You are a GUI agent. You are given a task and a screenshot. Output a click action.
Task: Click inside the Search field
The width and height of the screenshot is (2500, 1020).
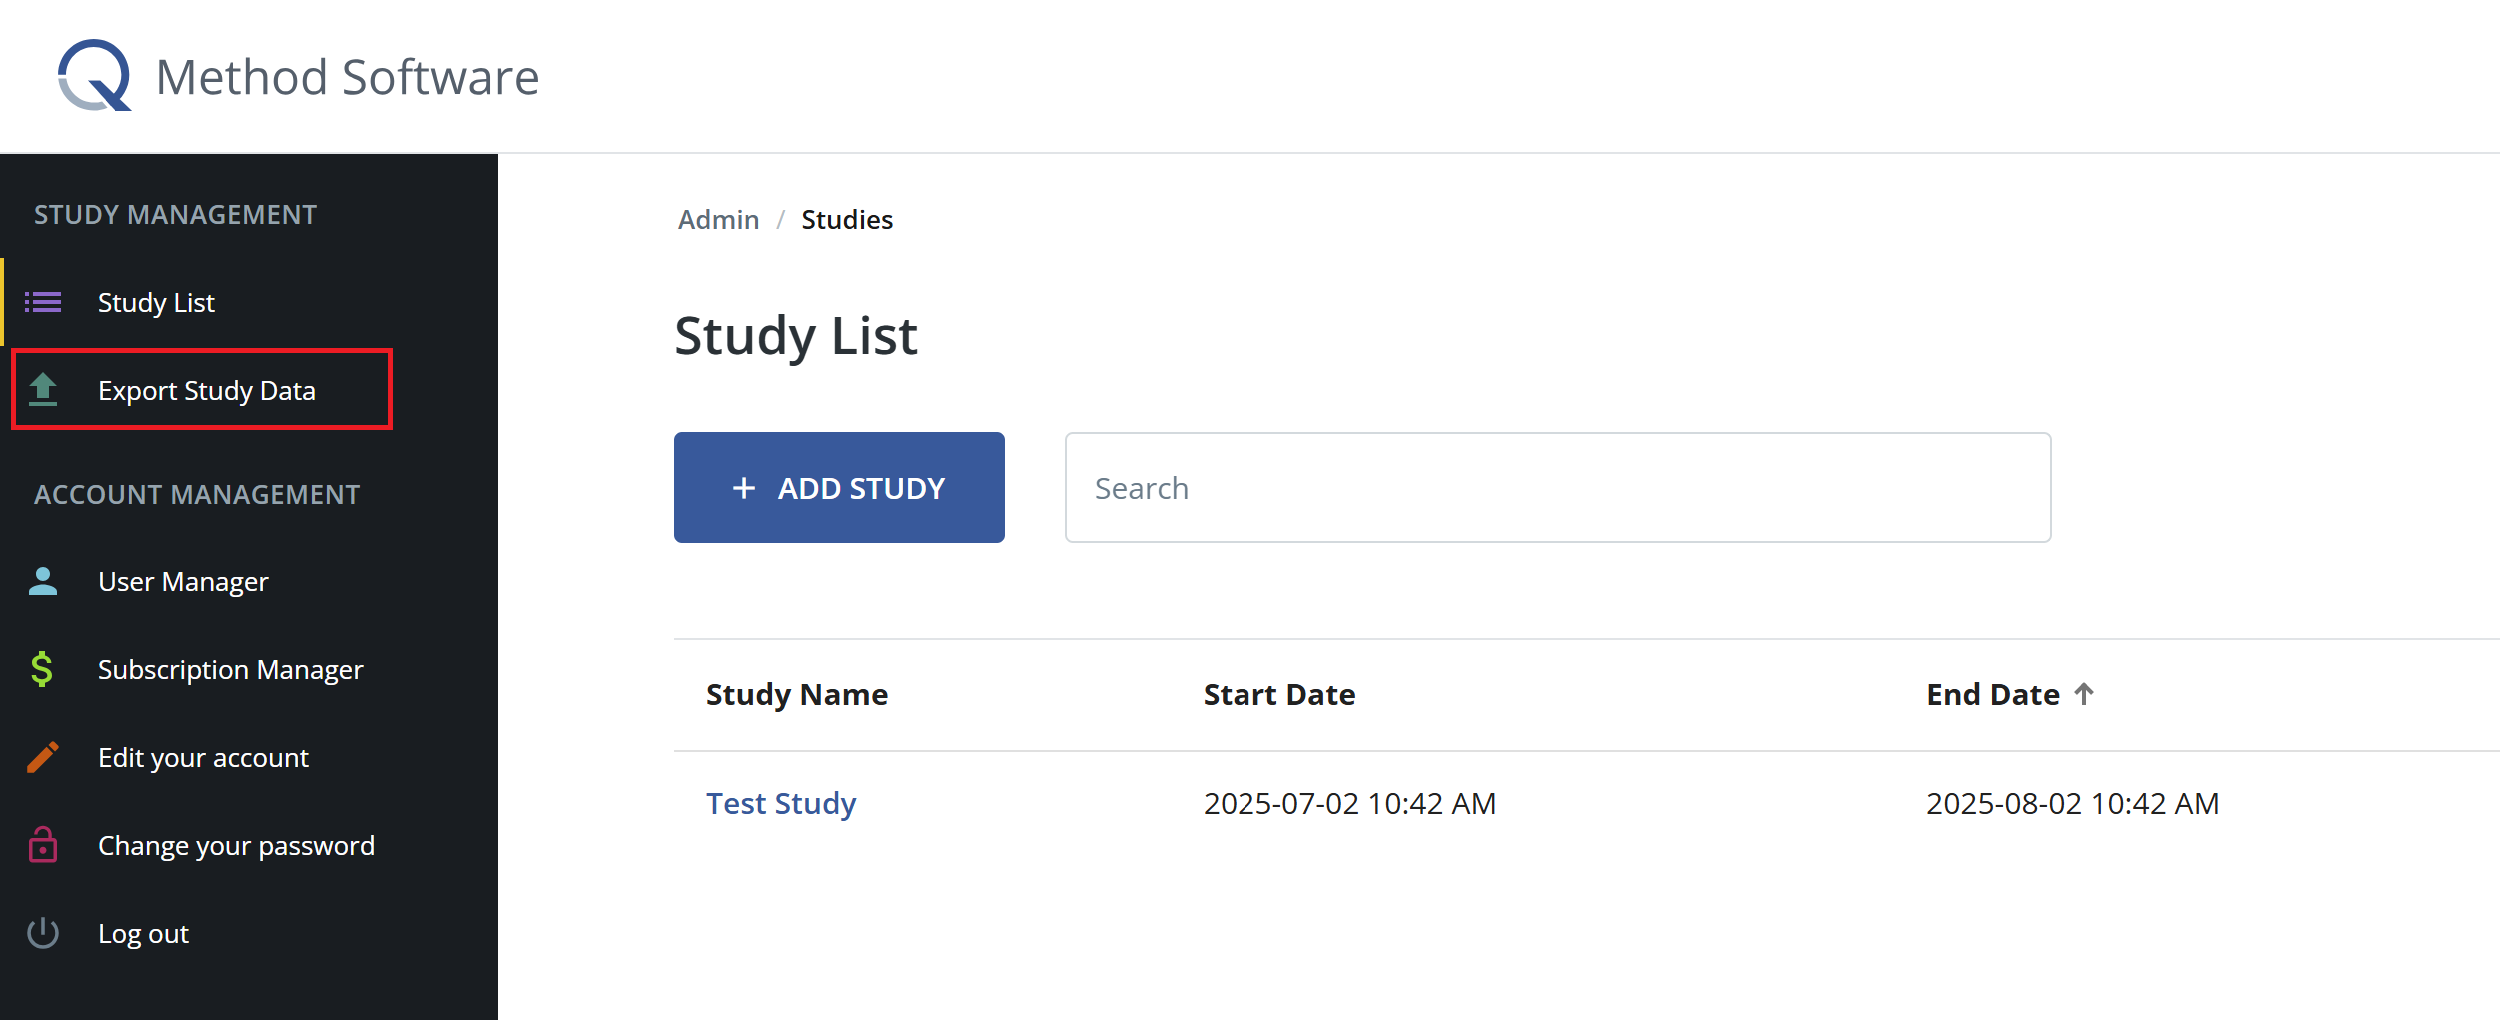tap(1556, 488)
